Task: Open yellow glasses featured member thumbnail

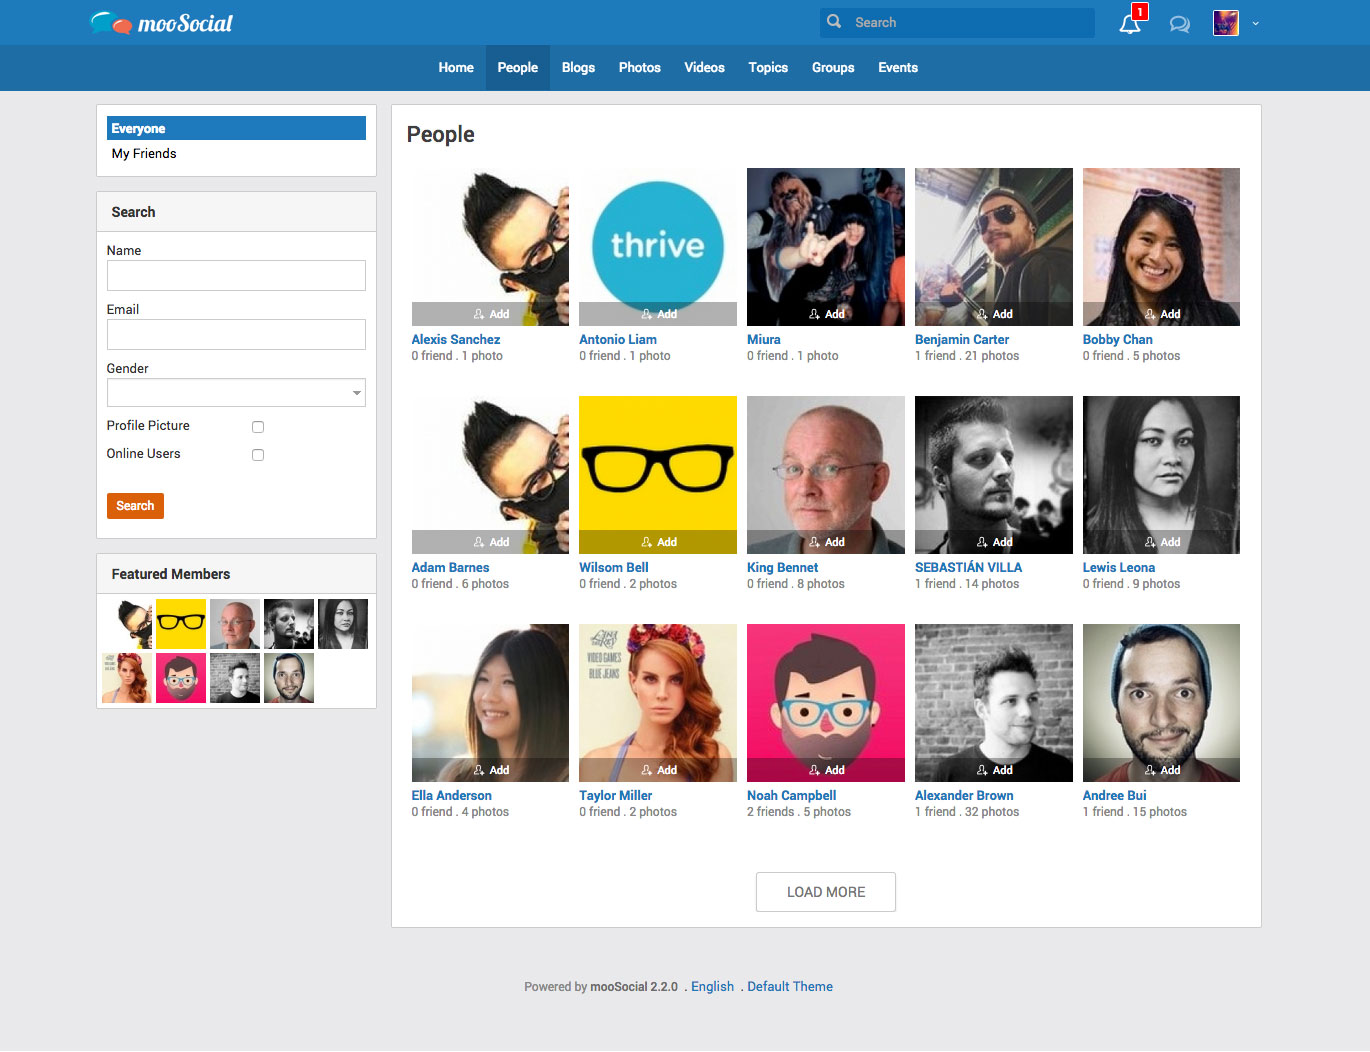Action: tap(181, 624)
